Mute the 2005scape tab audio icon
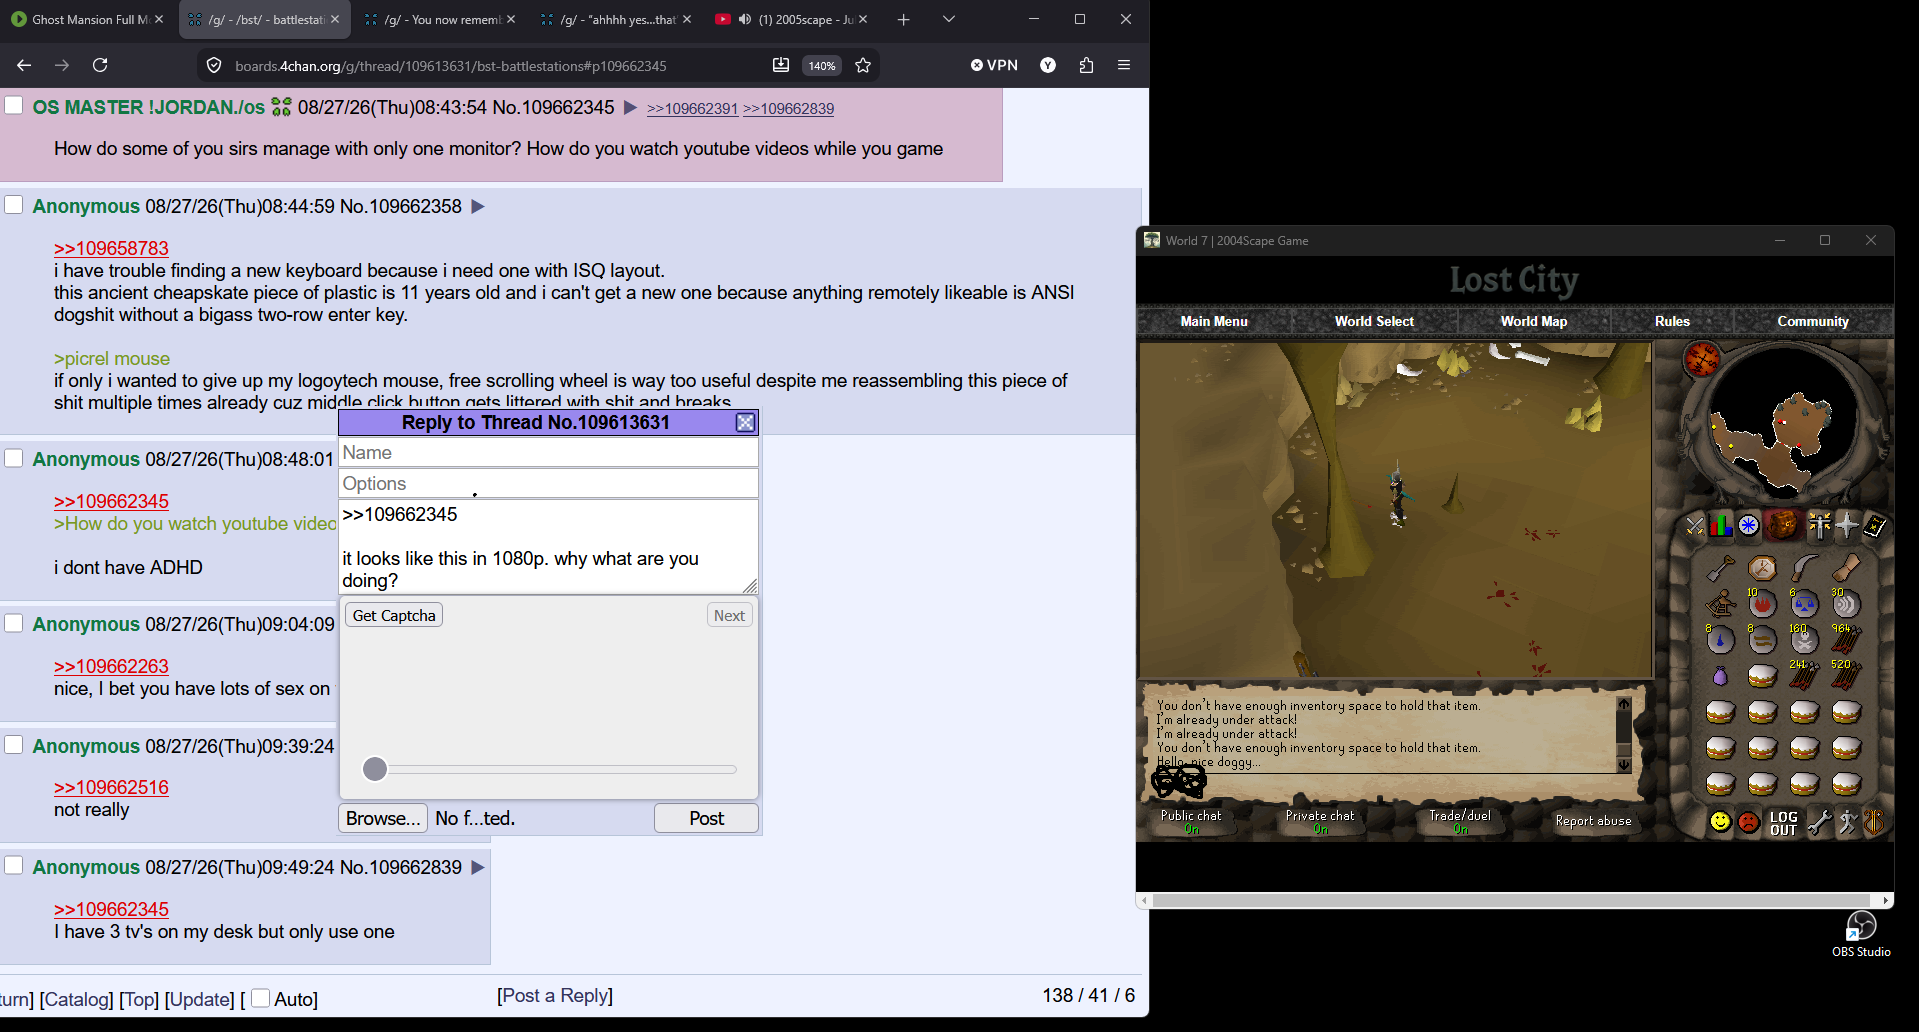1919x1032 pixels. (745, 19)
